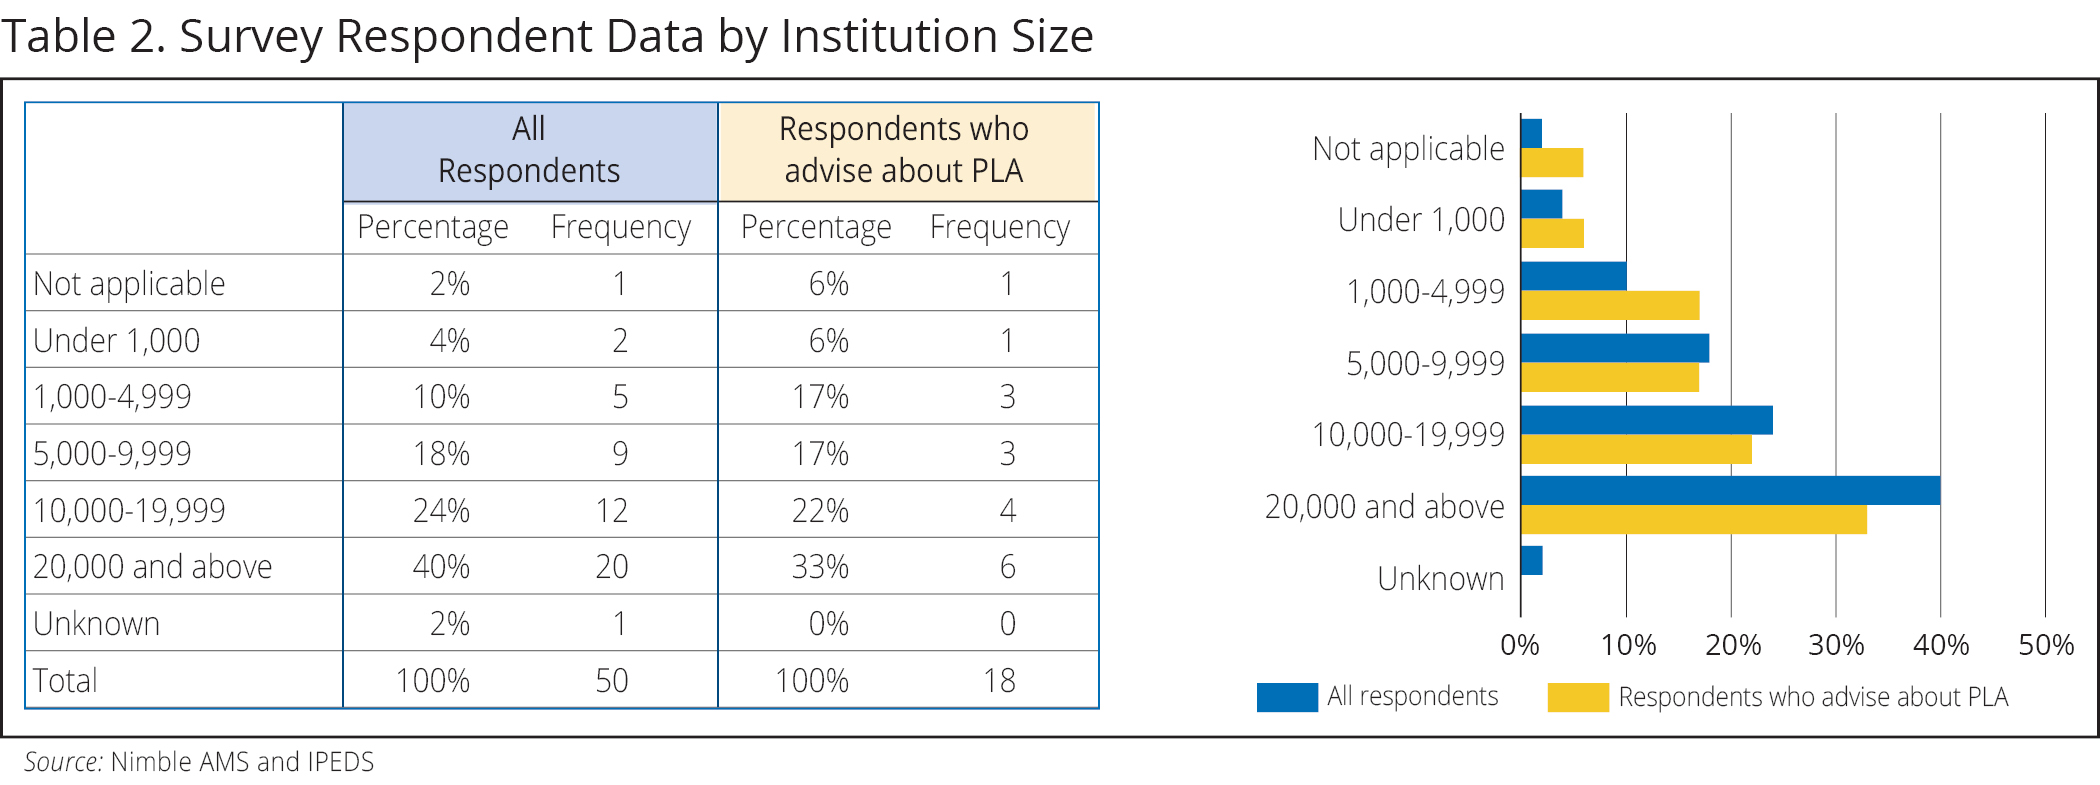Click the yellow bar for 10,000-19,999
Screen dimensions: 2100x785
click(1636, 450)
